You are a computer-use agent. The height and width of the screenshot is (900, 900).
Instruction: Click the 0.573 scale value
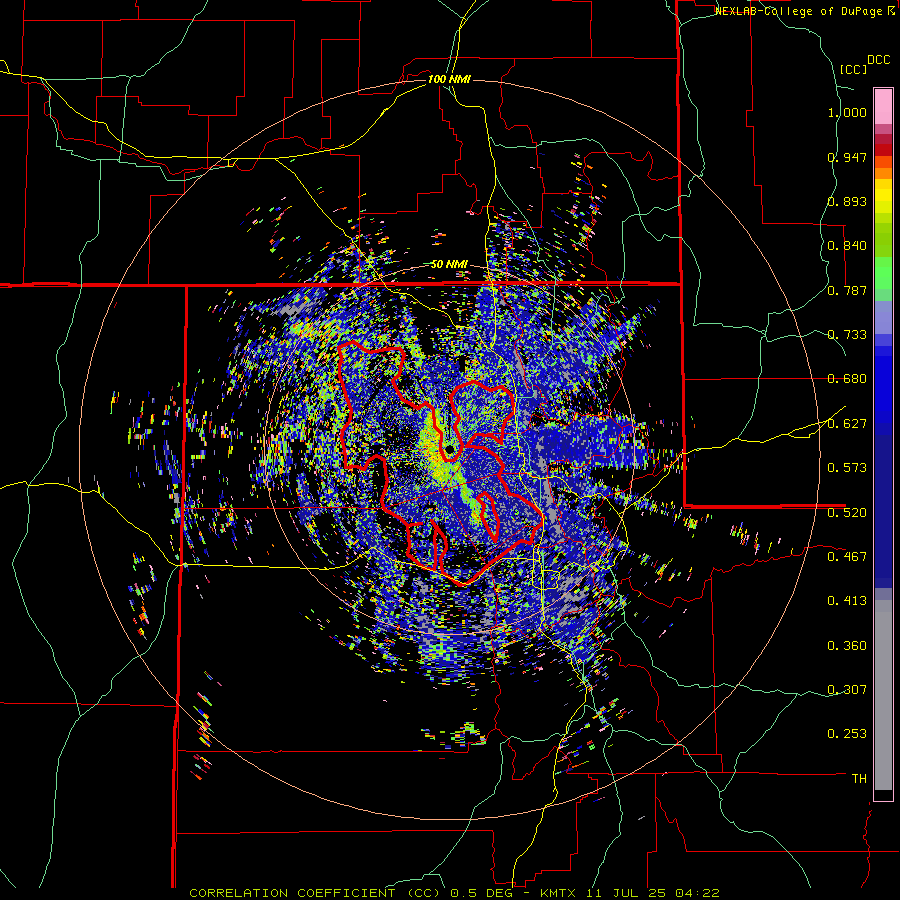pyautogui.click(x=847, y=468)
